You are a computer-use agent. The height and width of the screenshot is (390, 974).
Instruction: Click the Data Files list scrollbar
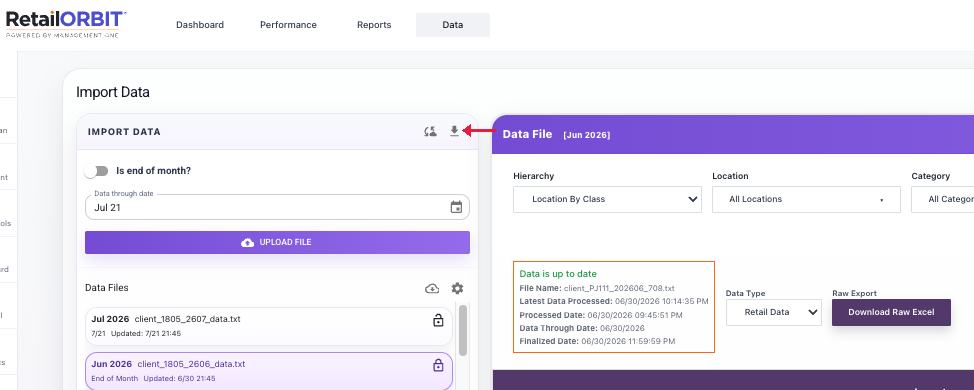(x=463, y=330)
